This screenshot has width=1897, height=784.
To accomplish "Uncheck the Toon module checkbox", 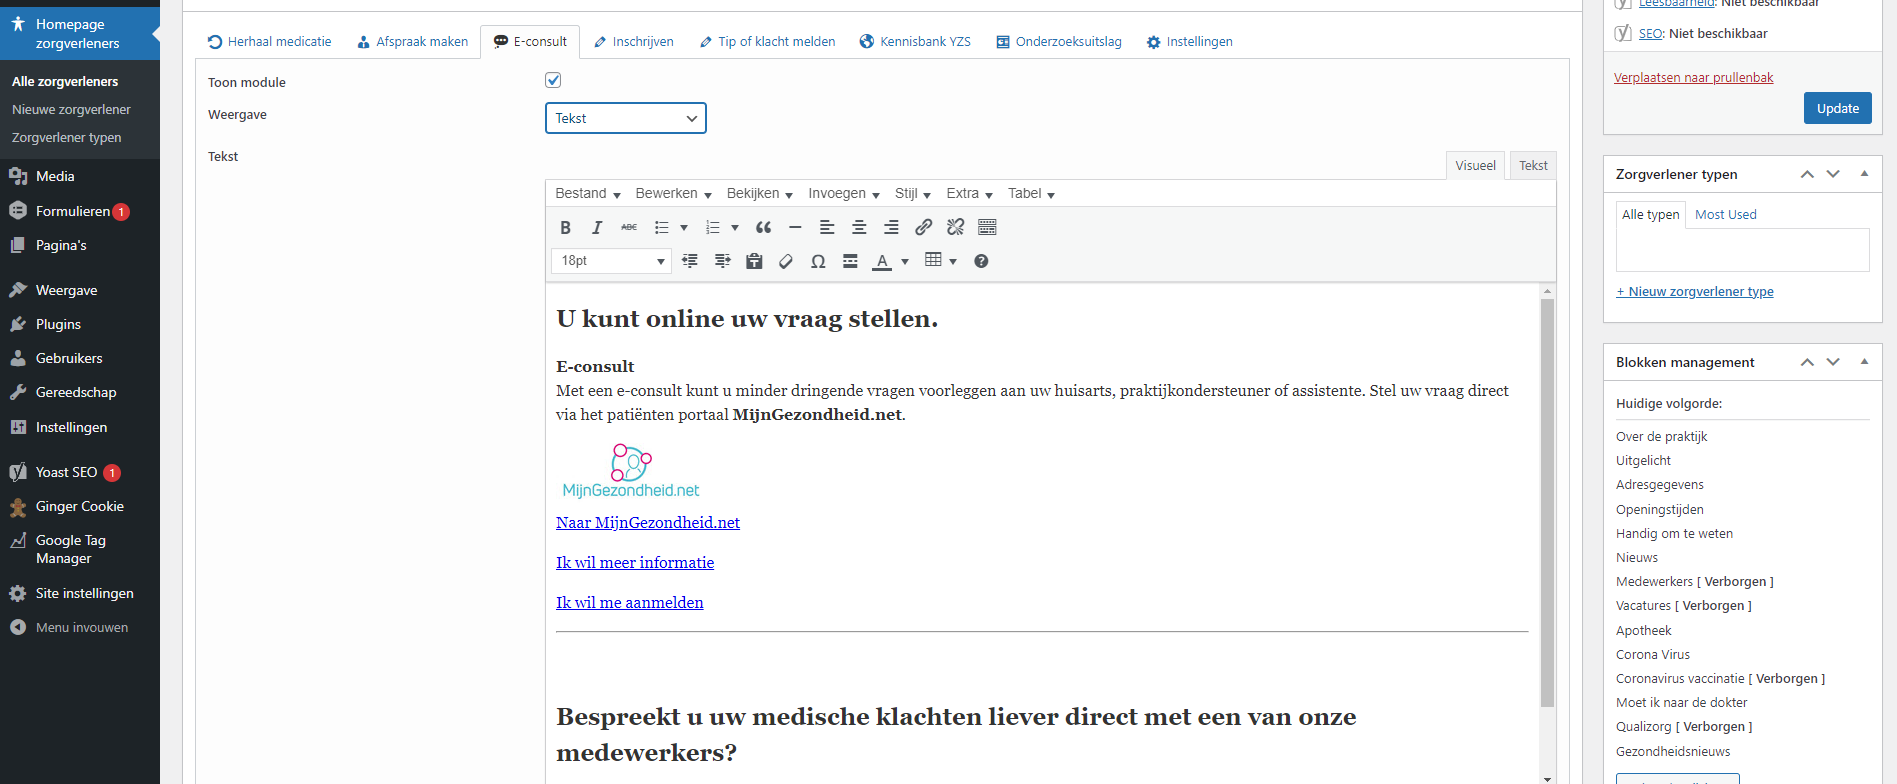I will (553, 80).
